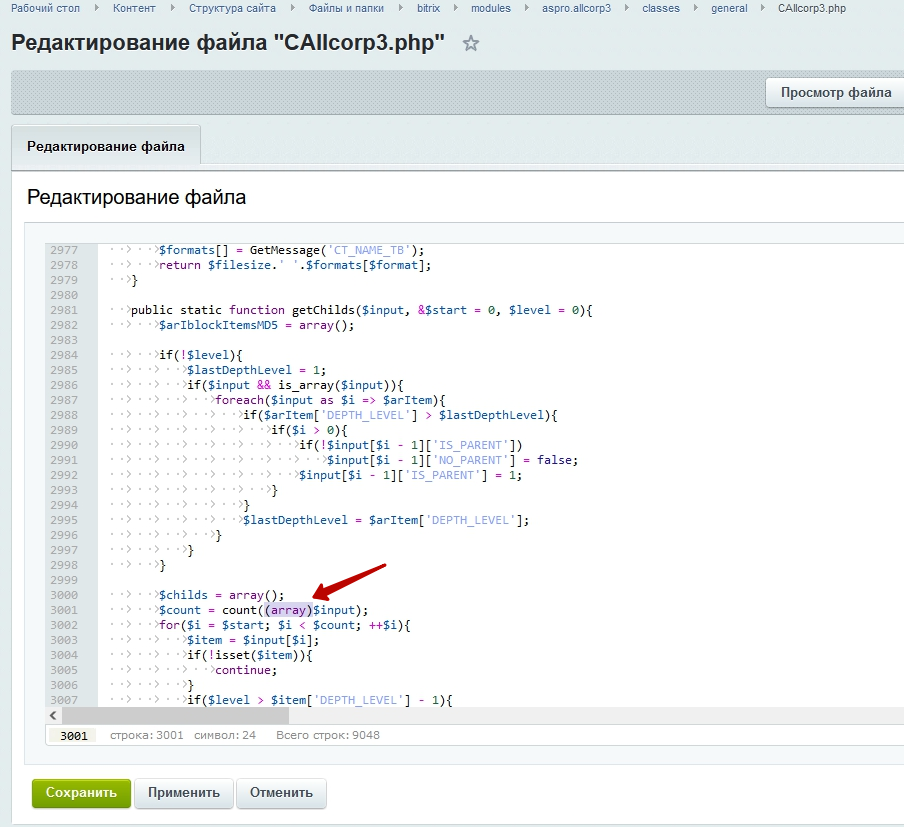Screen dimensions: 904x827
Task: Click gutter line number 2981
Action: [x=63, y=310]
